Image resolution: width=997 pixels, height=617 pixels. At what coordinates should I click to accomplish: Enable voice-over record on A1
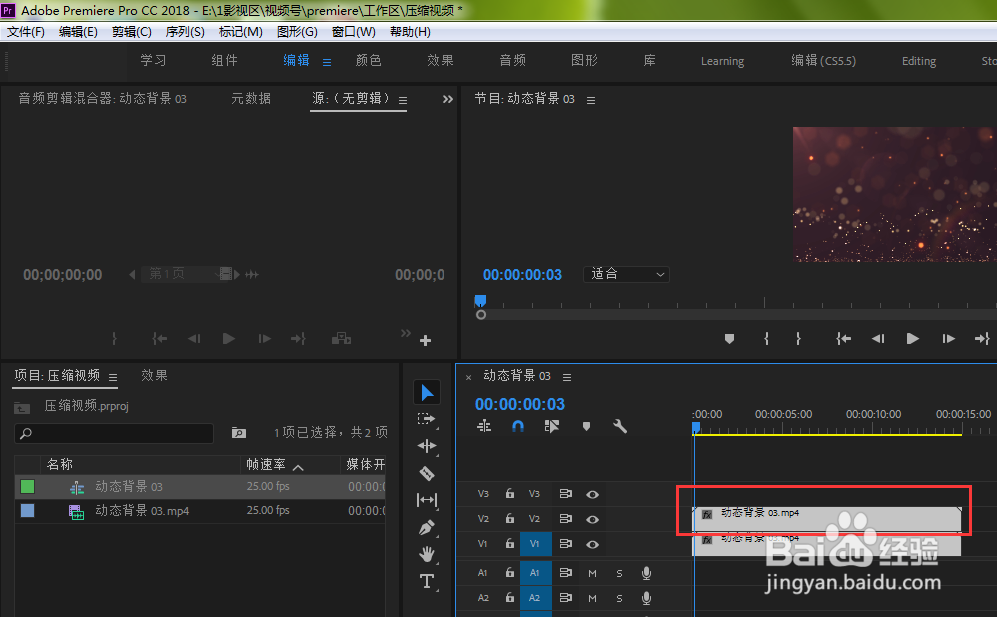[646, 573]
